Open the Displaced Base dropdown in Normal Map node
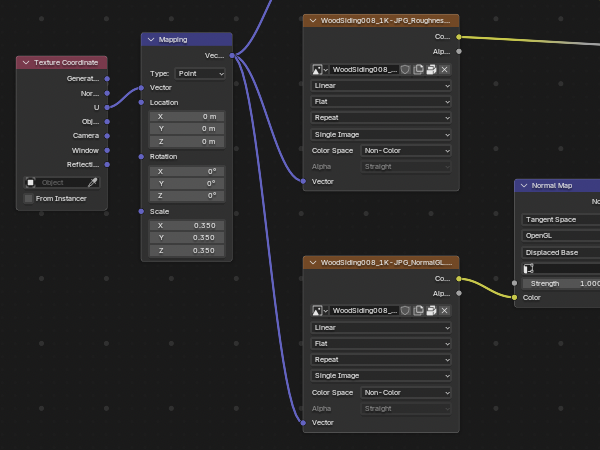This screenshot has height=450, width=600. [x=561, y=253]
